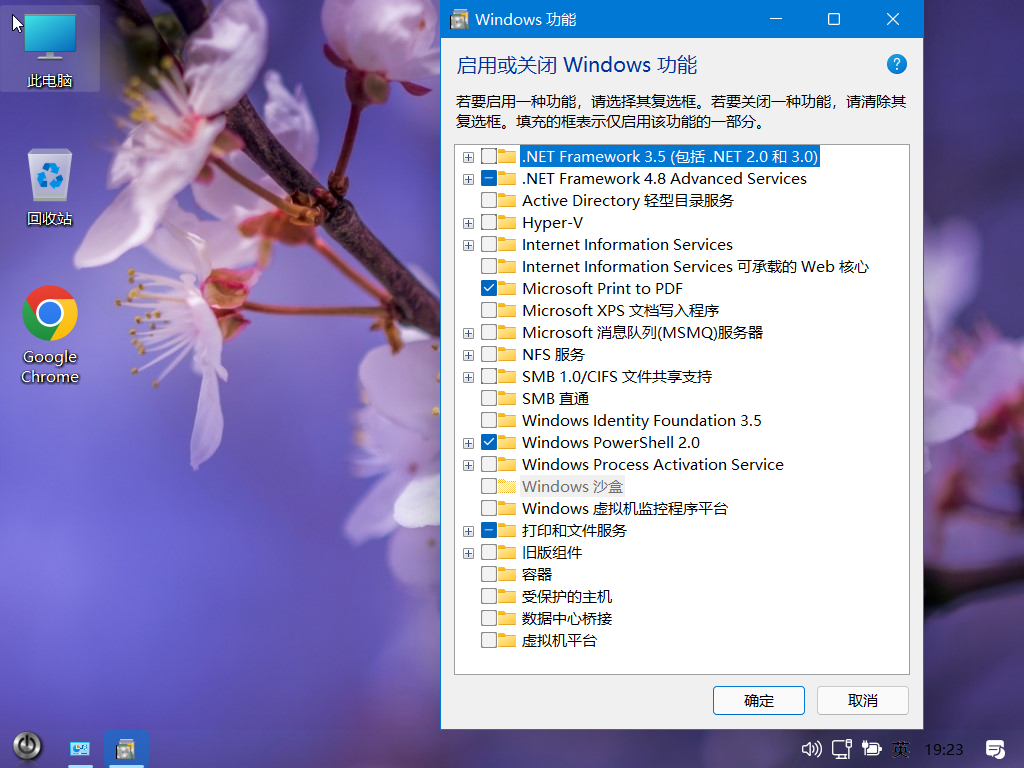Click the 旧版组件 folder icon
This screenshot has width=1024, height=768.
(x=507, y=552)
